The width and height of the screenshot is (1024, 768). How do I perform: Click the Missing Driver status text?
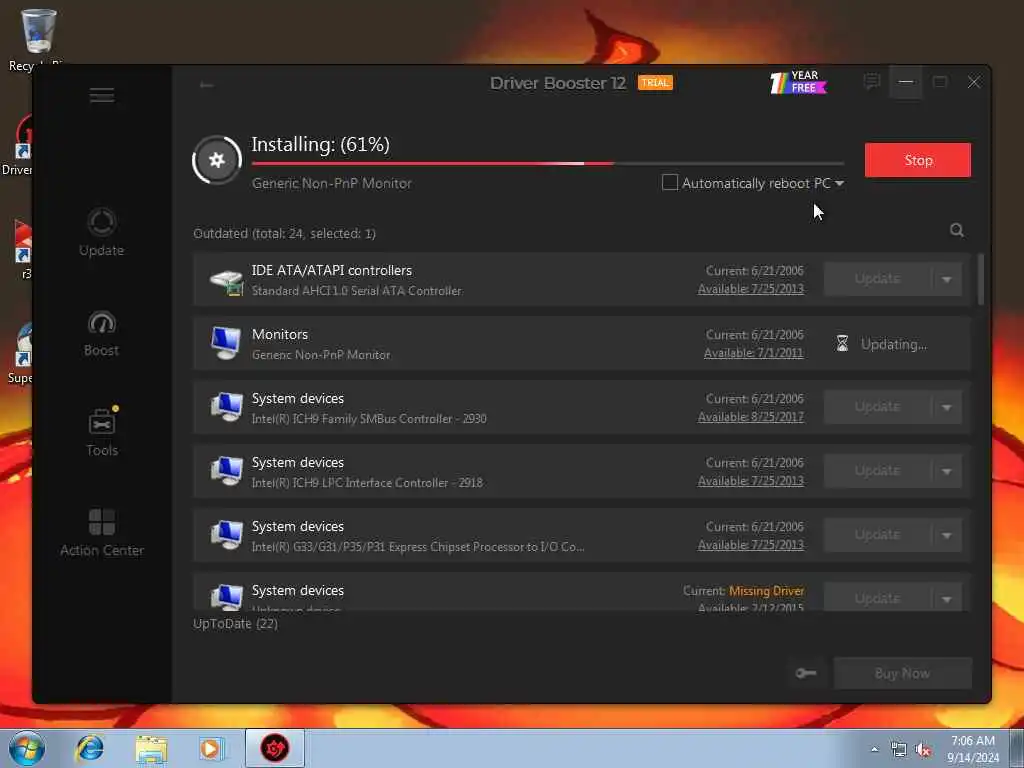tap(766, 591)
